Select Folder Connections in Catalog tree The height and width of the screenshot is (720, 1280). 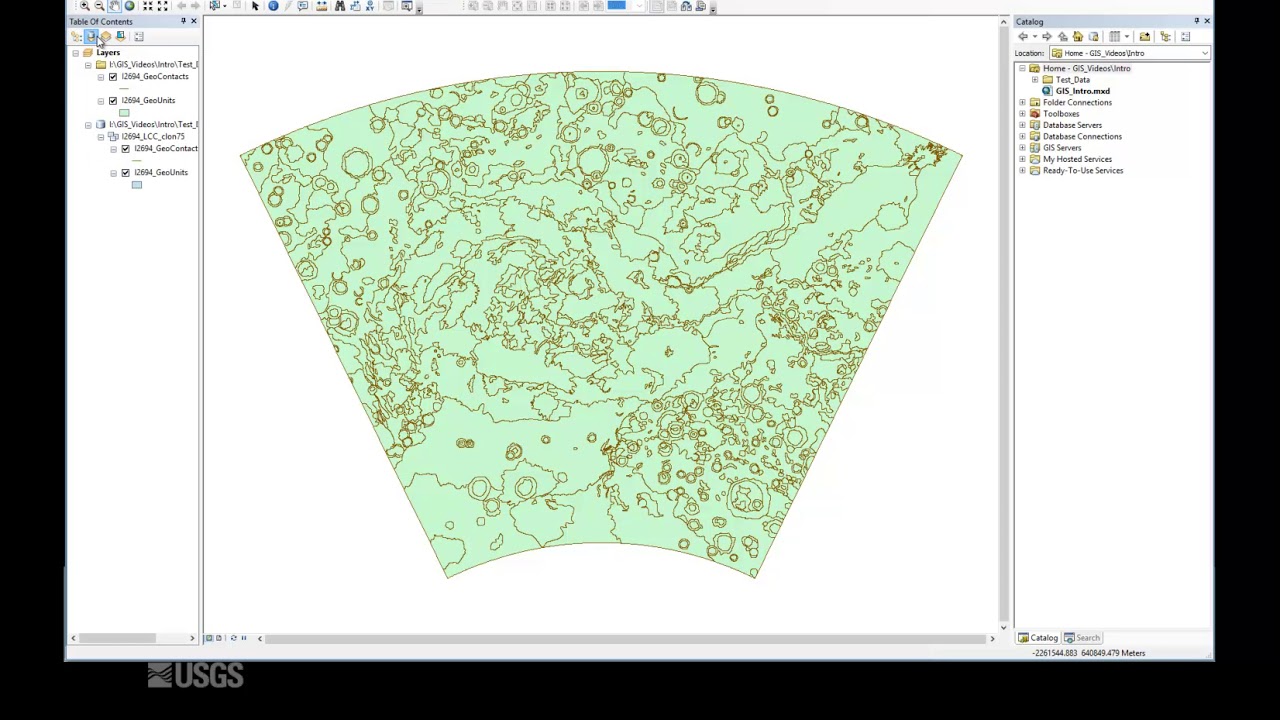coord(1076,103)
